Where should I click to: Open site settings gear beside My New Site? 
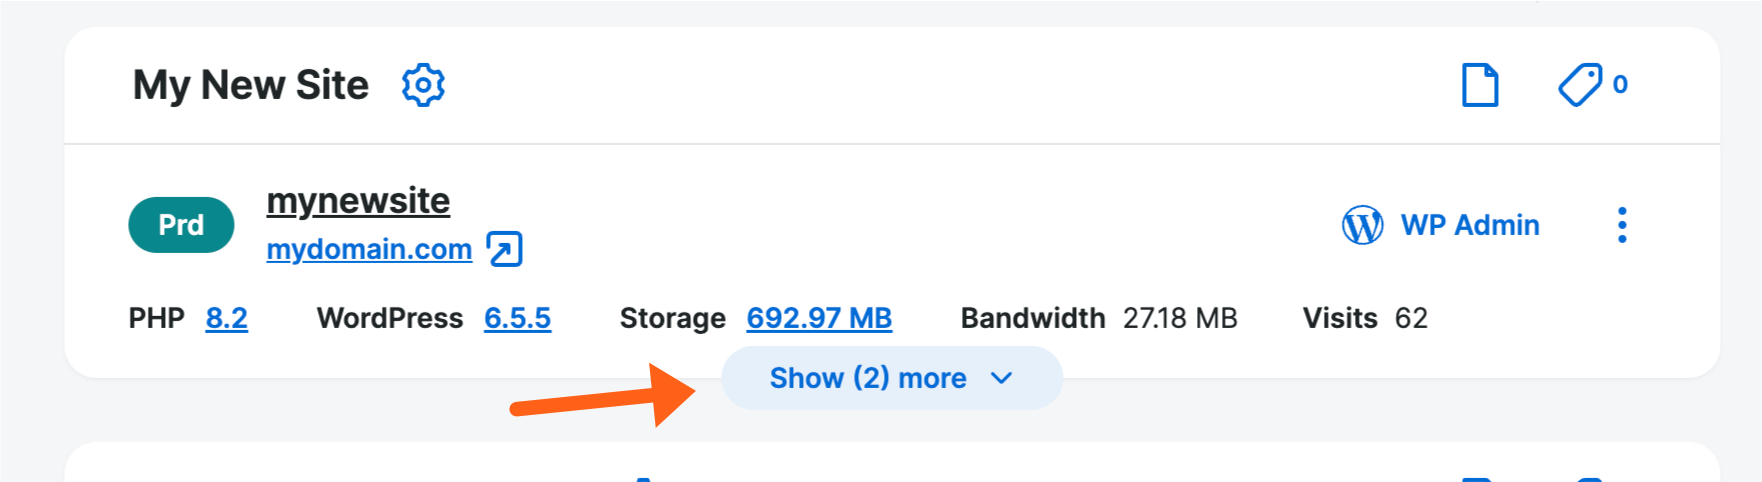(x=423, y=85)
